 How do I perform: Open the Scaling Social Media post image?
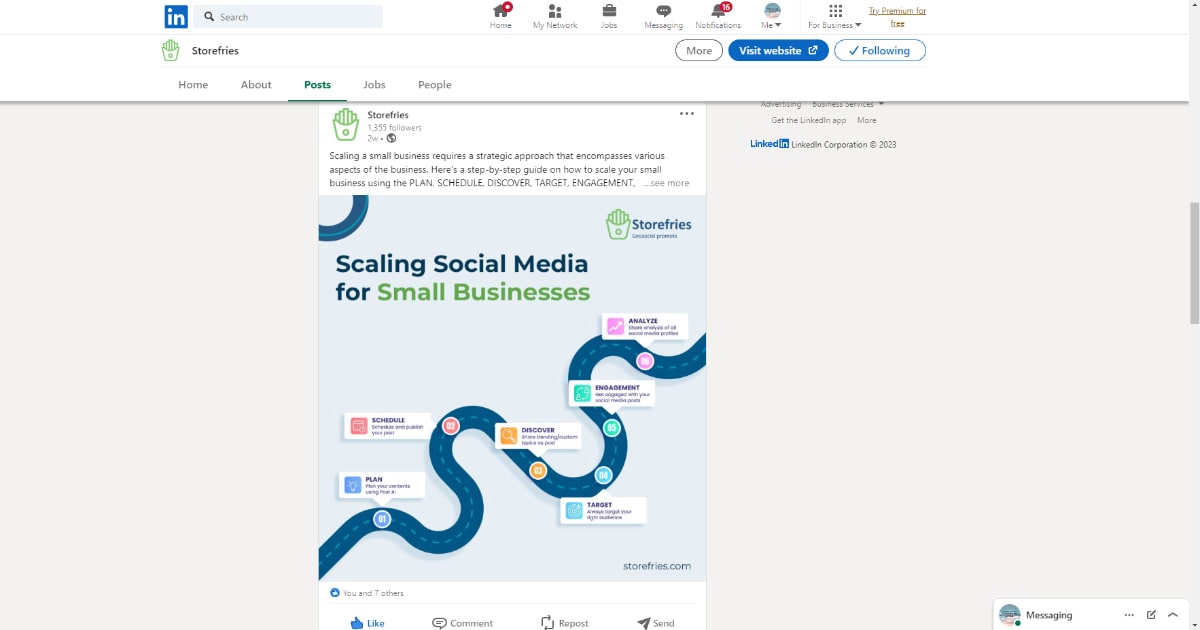coord(512,388)
